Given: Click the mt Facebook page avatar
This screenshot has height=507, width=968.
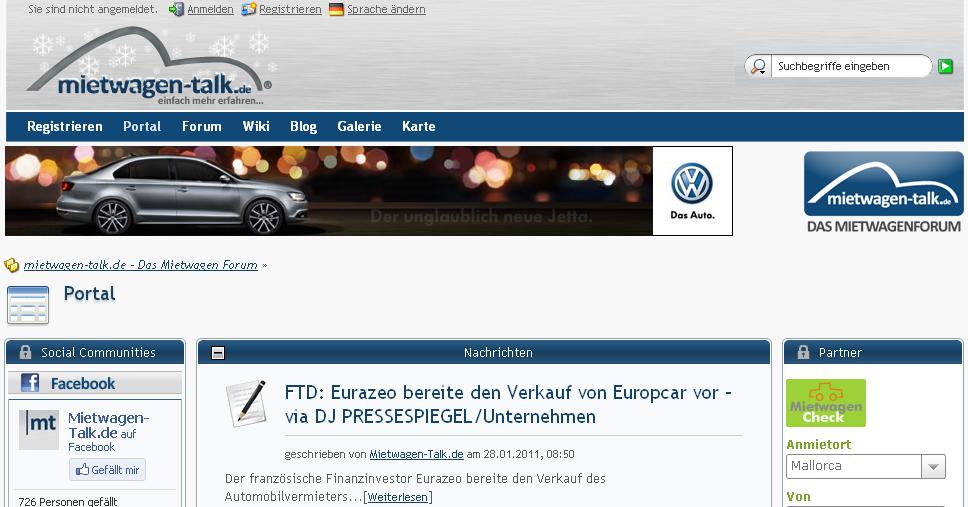Looking at the screenshot, I should [x=39, y=429].
